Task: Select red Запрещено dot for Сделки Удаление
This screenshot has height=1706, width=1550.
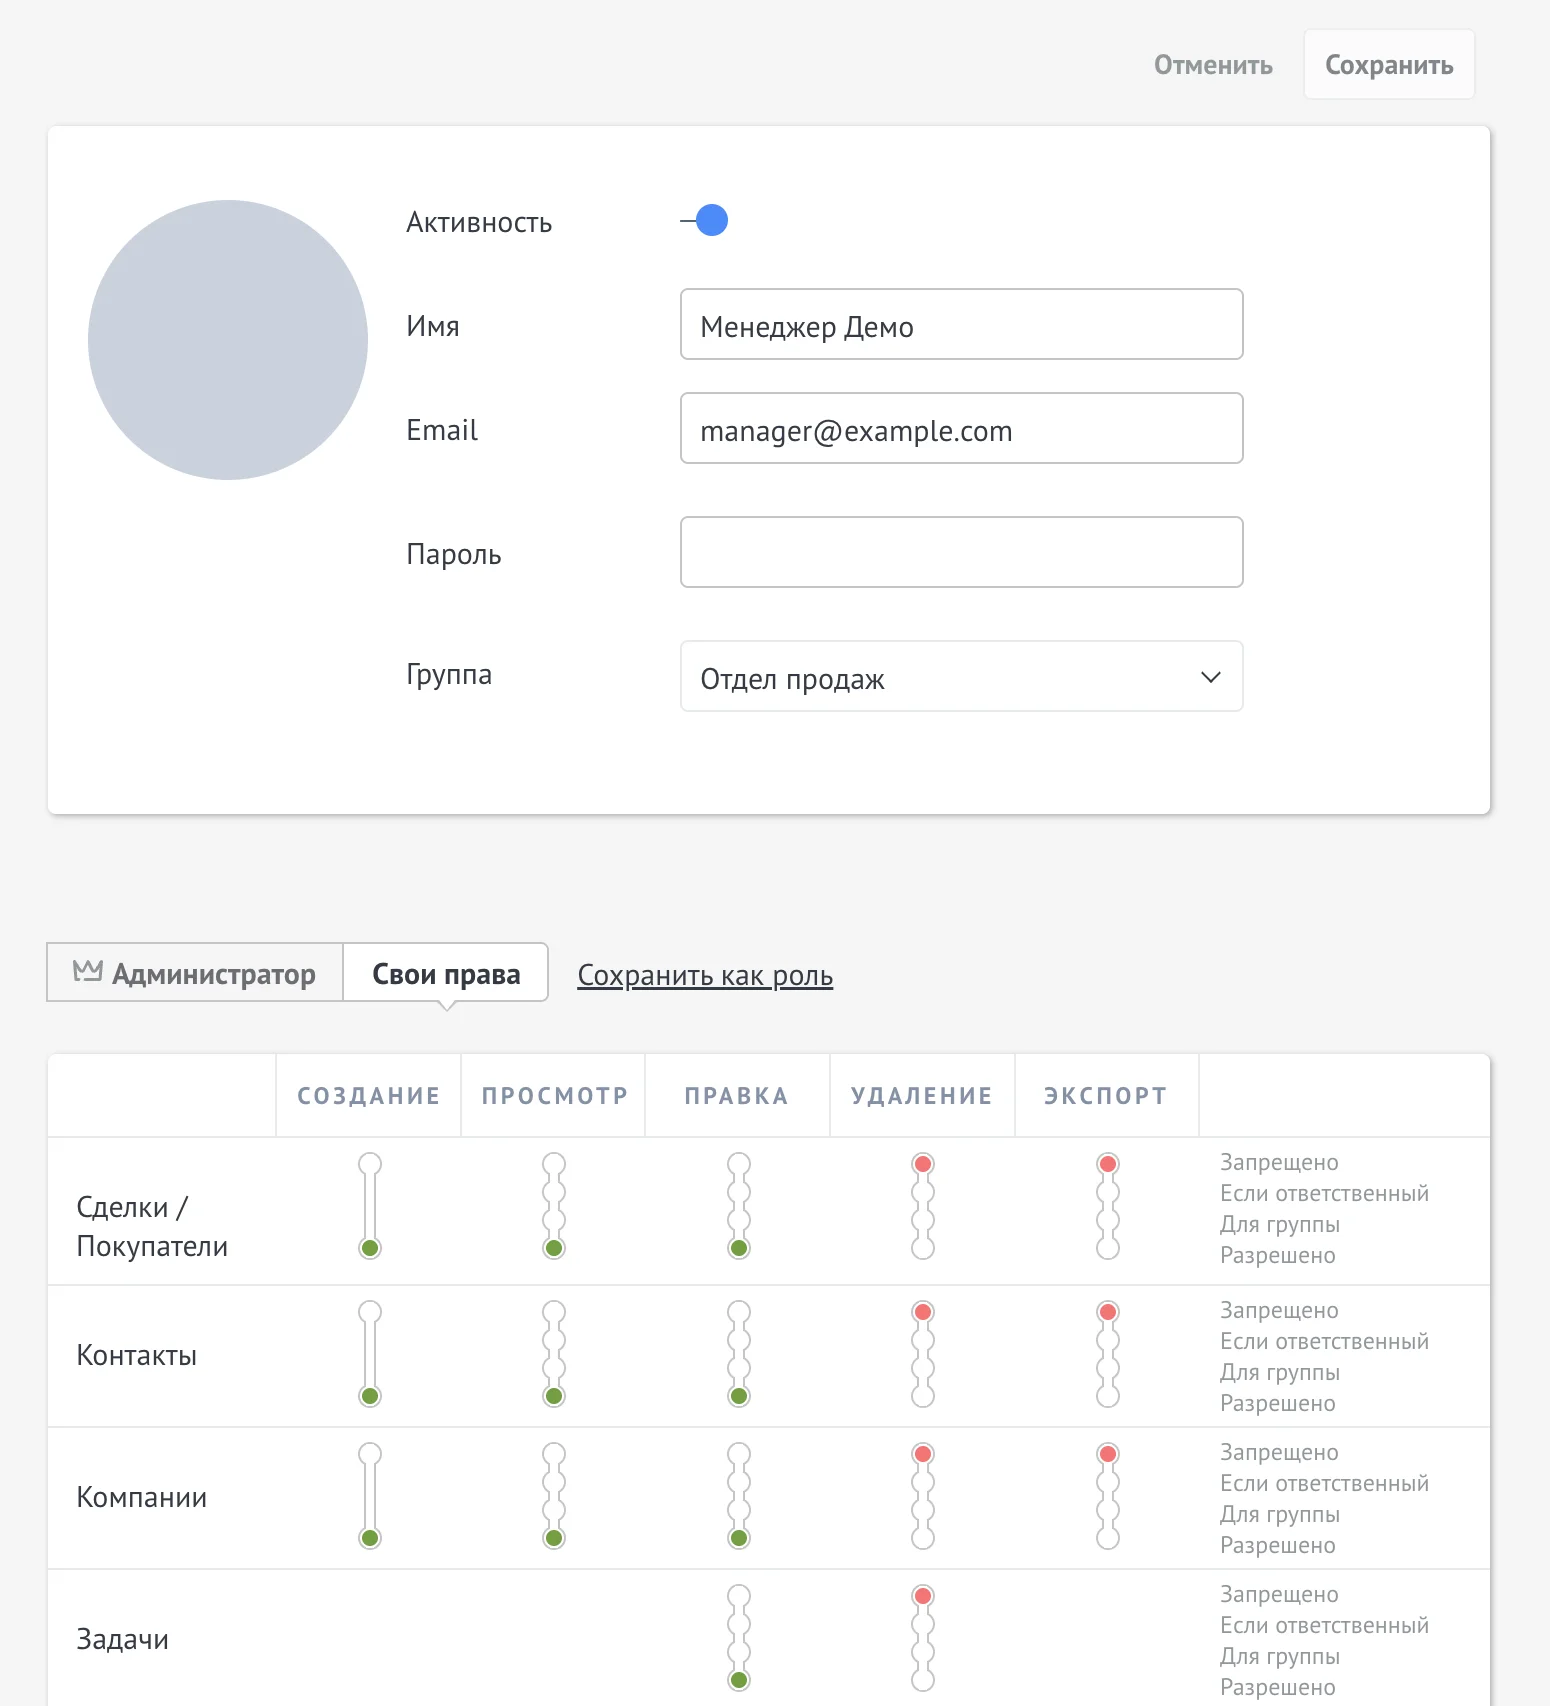Action: [923, 1164]
